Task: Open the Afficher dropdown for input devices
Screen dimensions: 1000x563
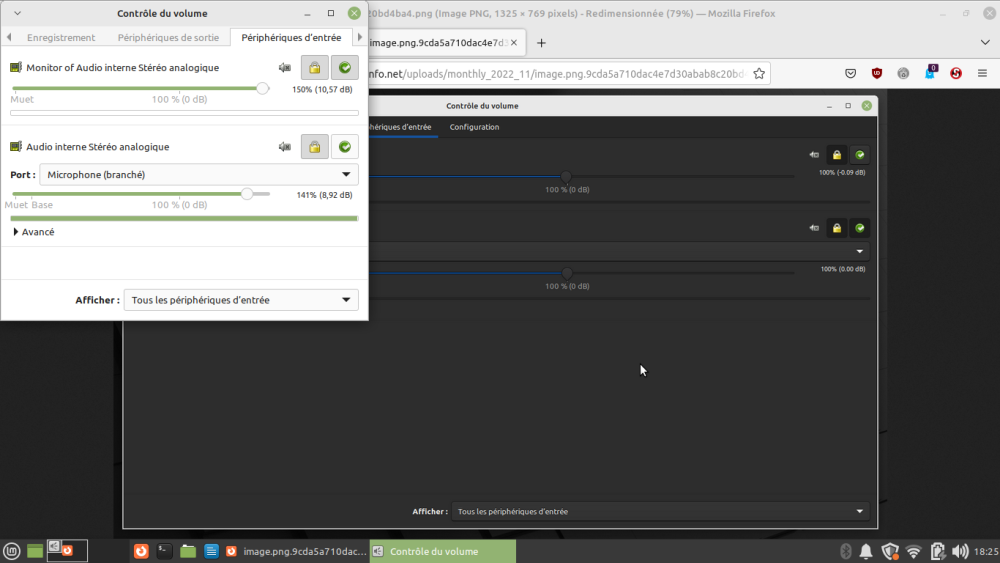Action: point(240,300)
